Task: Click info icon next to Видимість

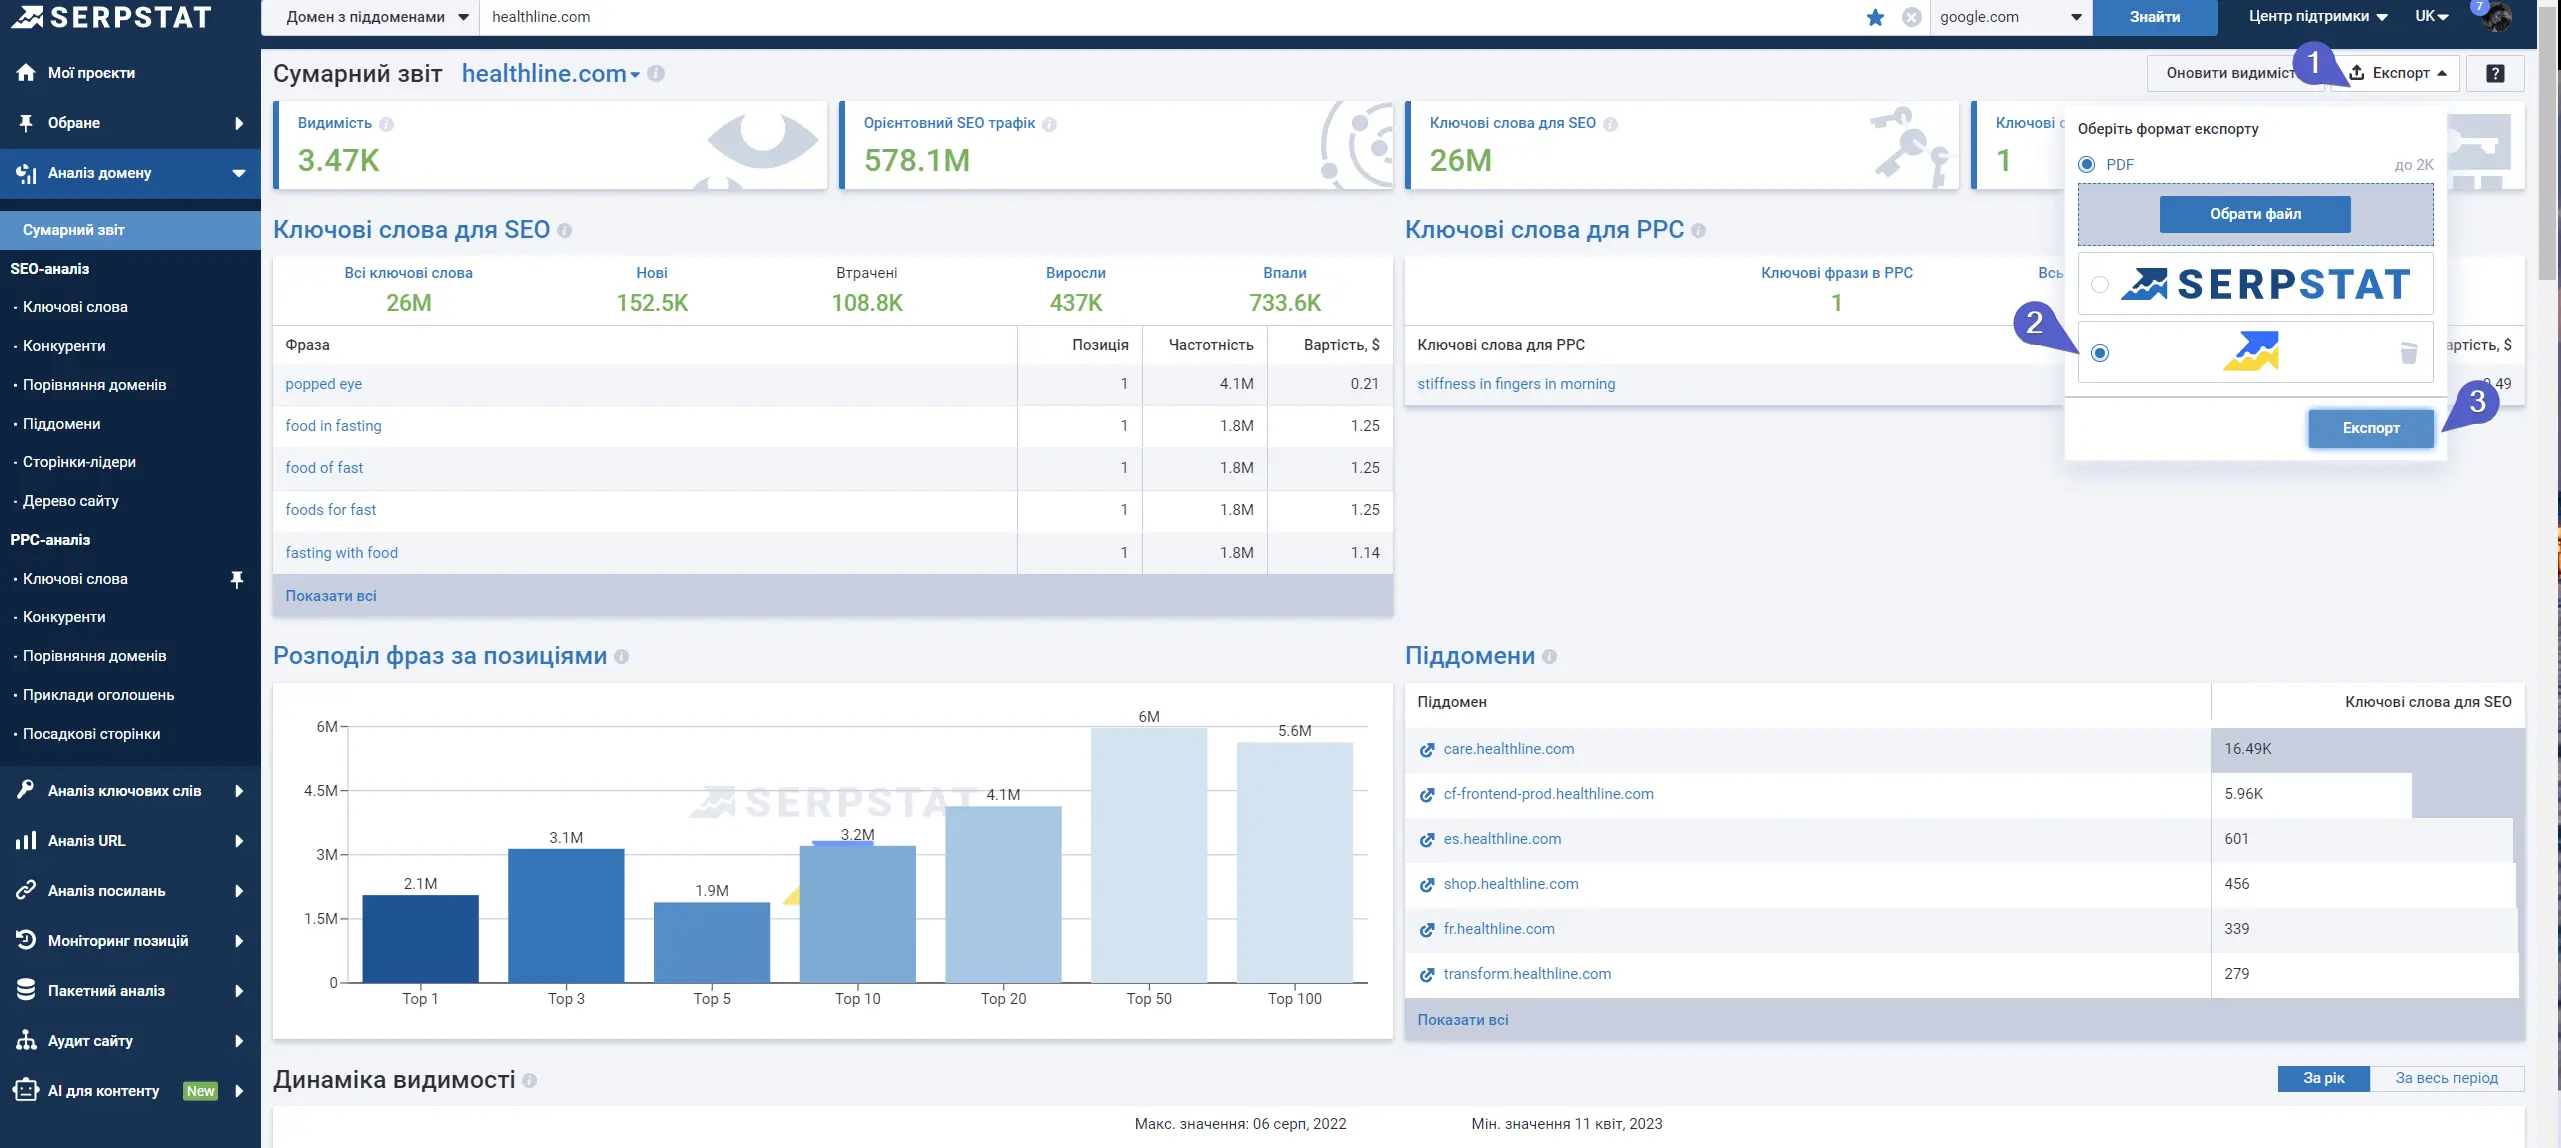Action: [x=386, y=124]
